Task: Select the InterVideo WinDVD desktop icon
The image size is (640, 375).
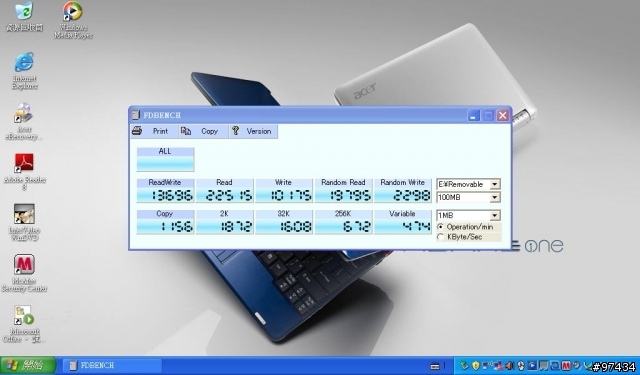Action: click(24, 222)
